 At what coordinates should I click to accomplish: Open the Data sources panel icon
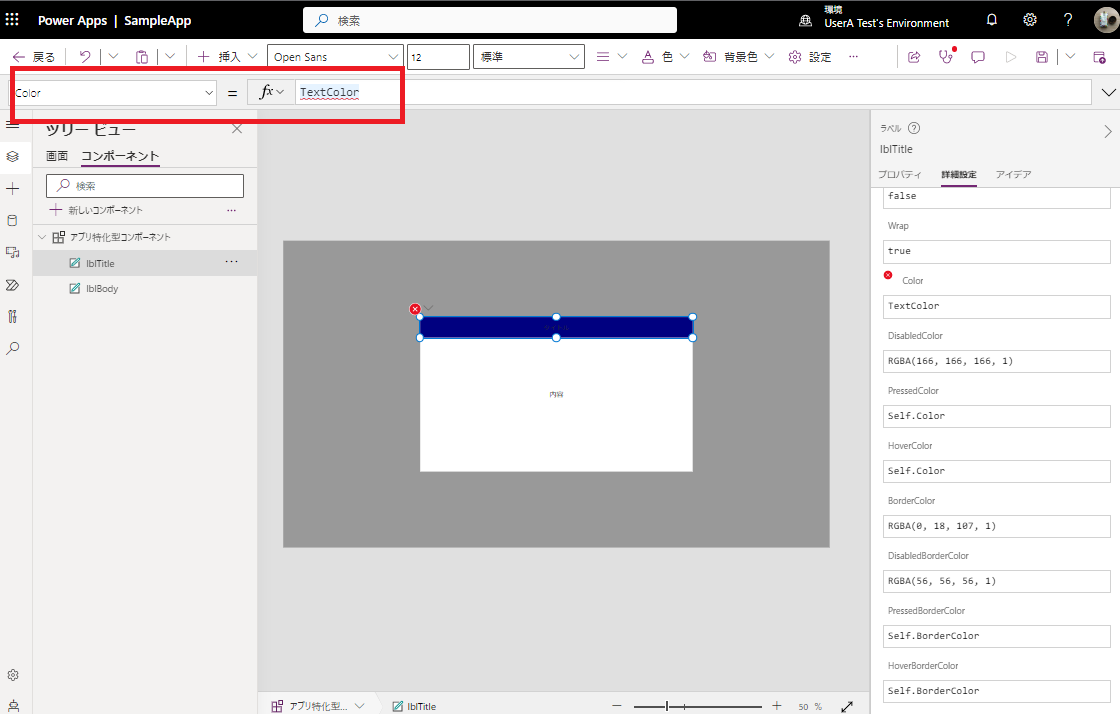(x=13, y=220)
